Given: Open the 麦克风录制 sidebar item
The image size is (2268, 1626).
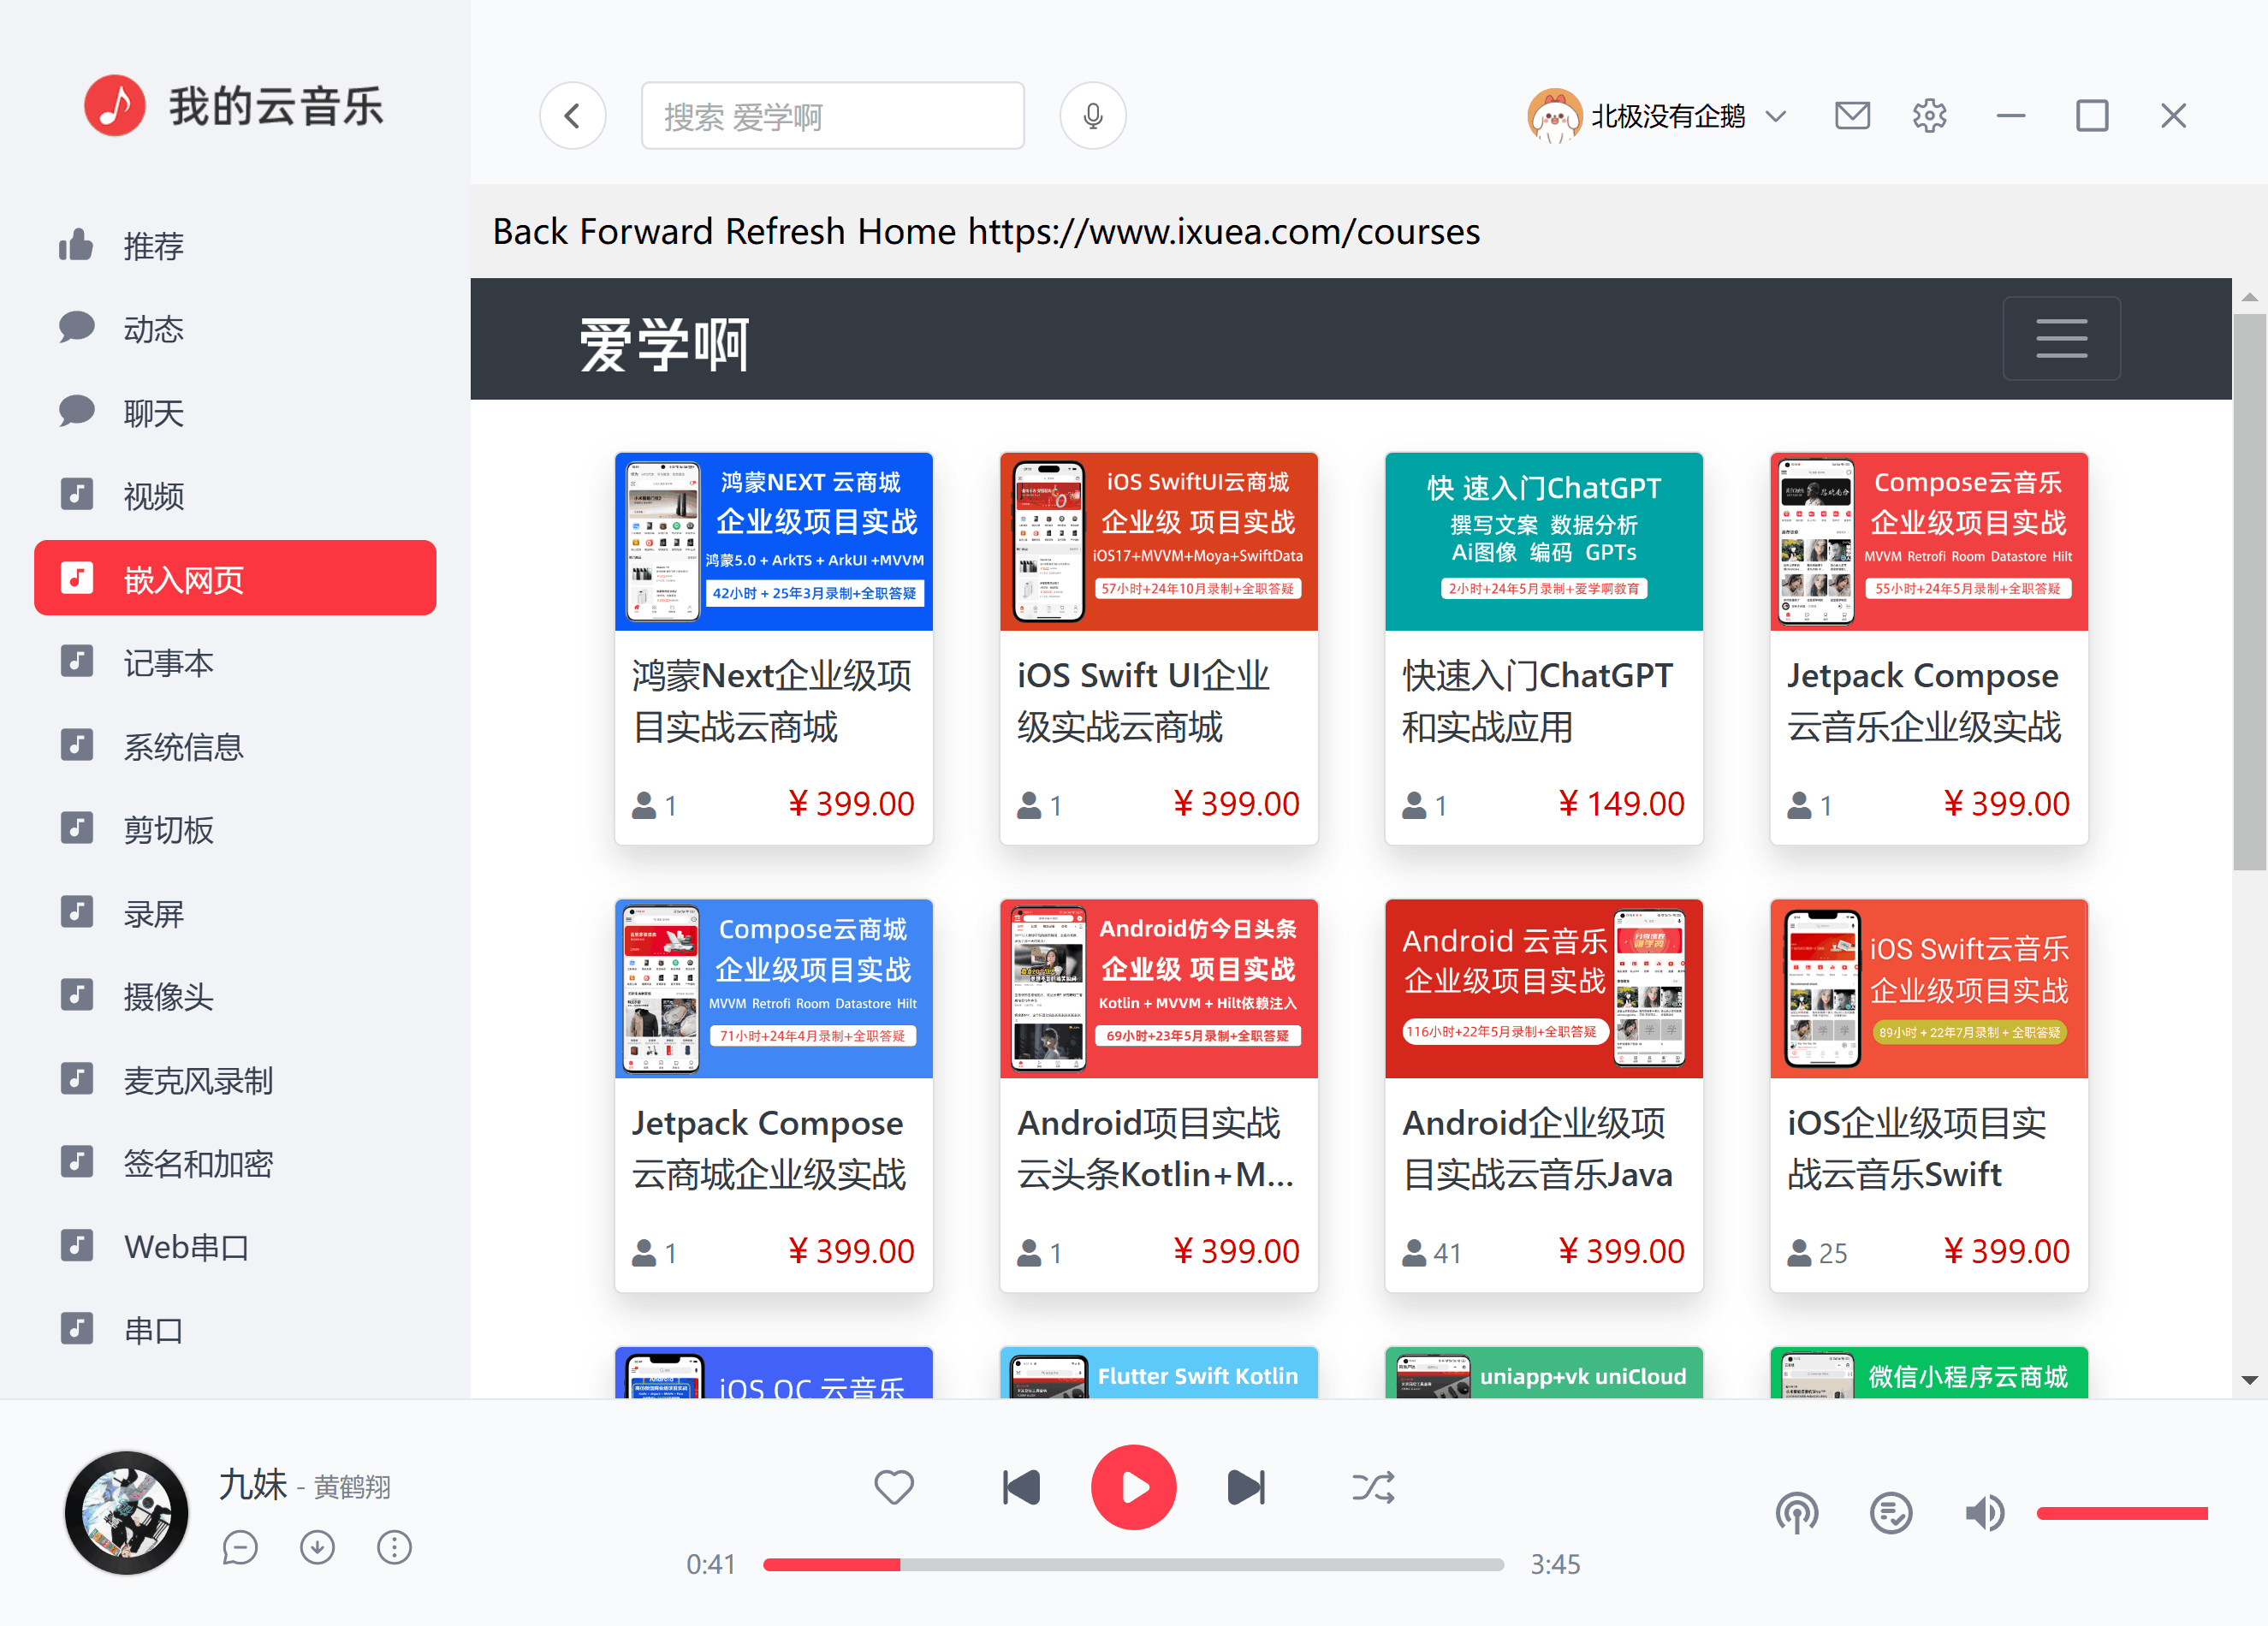Looking at the screenshot, I should tap(235, 1080).
